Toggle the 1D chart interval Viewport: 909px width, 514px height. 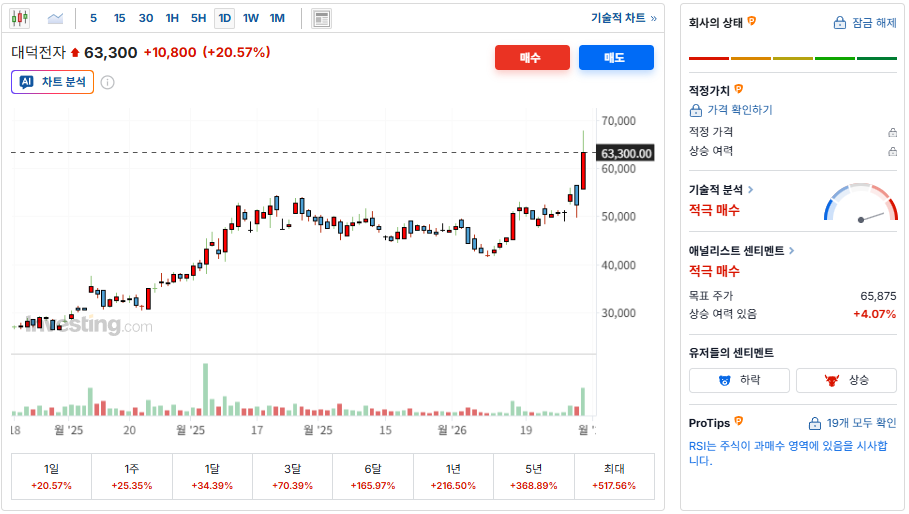(x=224, y=18)
